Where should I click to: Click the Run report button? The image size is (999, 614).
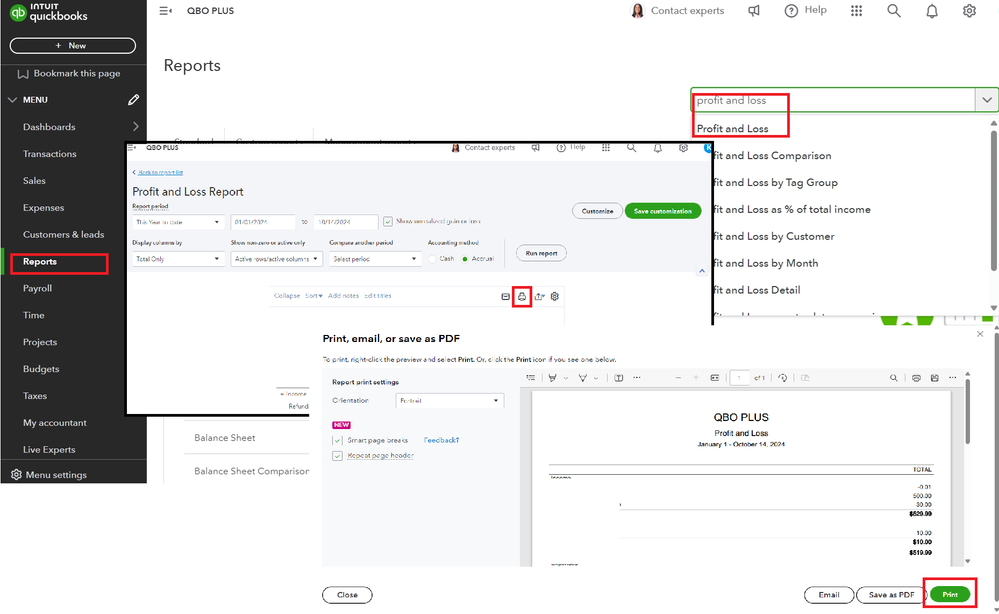point(541,253)
